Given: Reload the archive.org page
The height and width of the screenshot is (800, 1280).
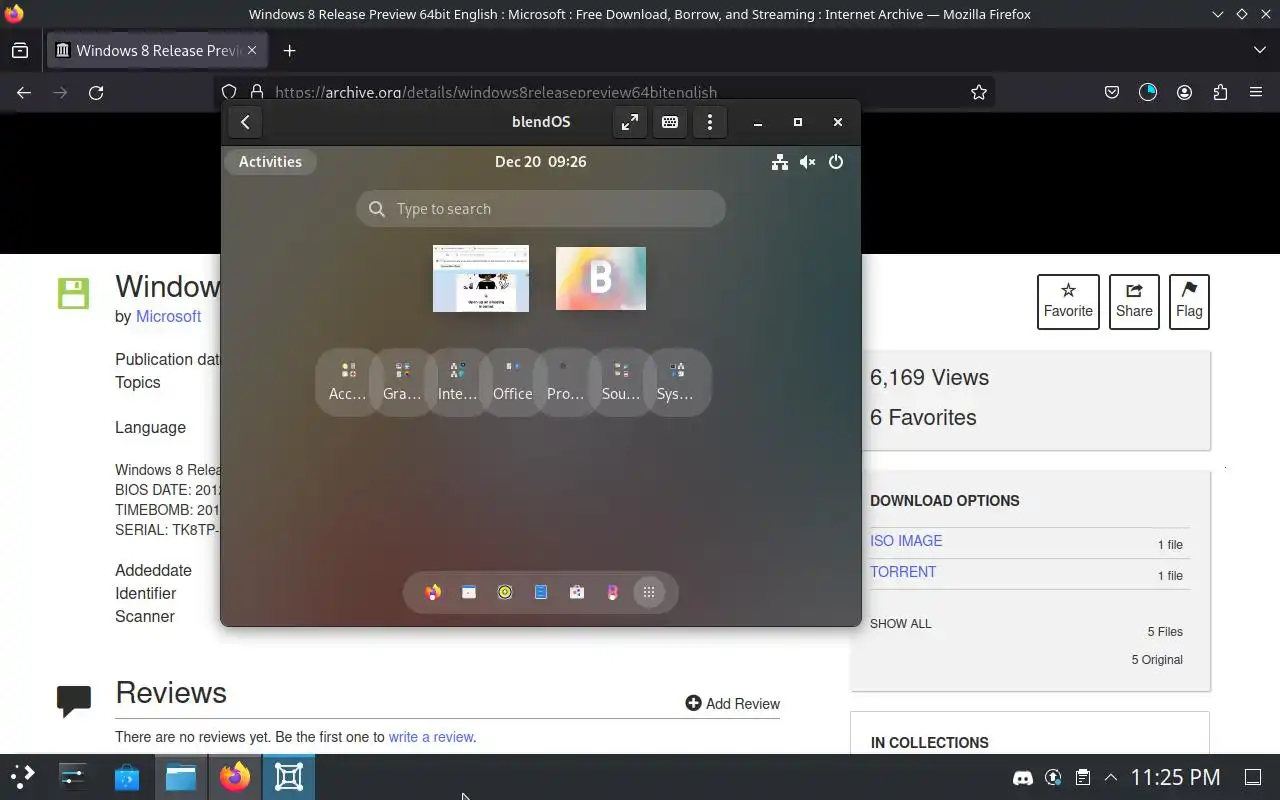Looking at the screenshot, I should 96,92.
